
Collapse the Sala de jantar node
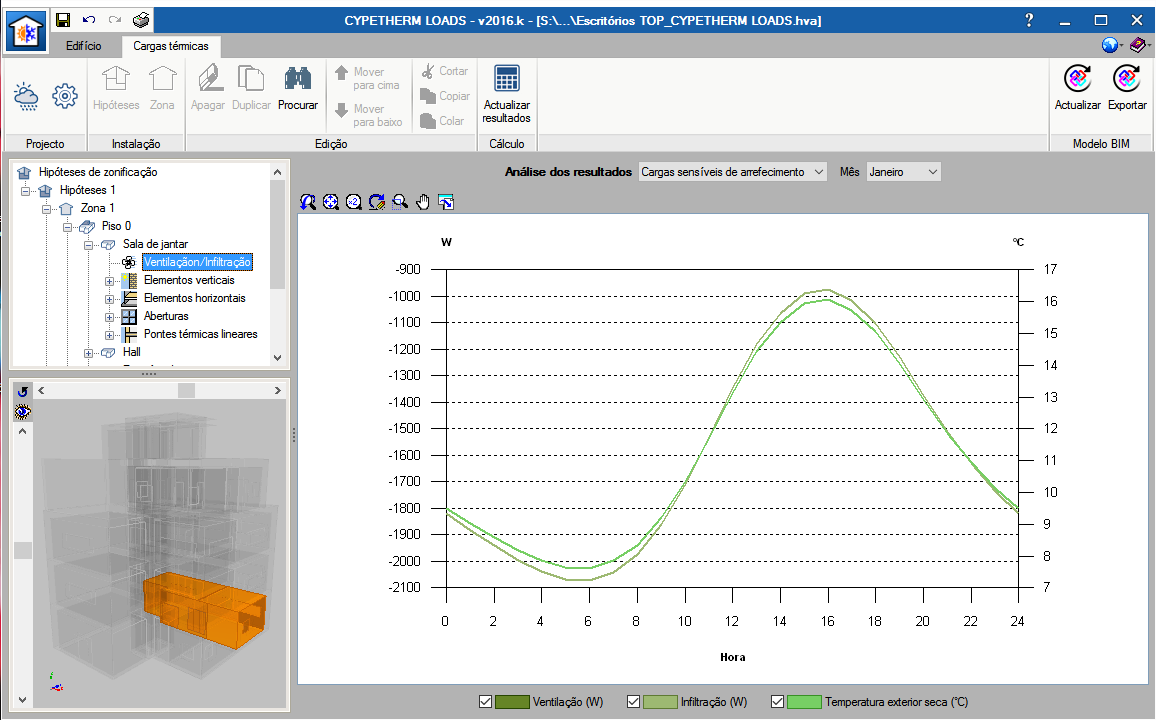tap(88, 245)
